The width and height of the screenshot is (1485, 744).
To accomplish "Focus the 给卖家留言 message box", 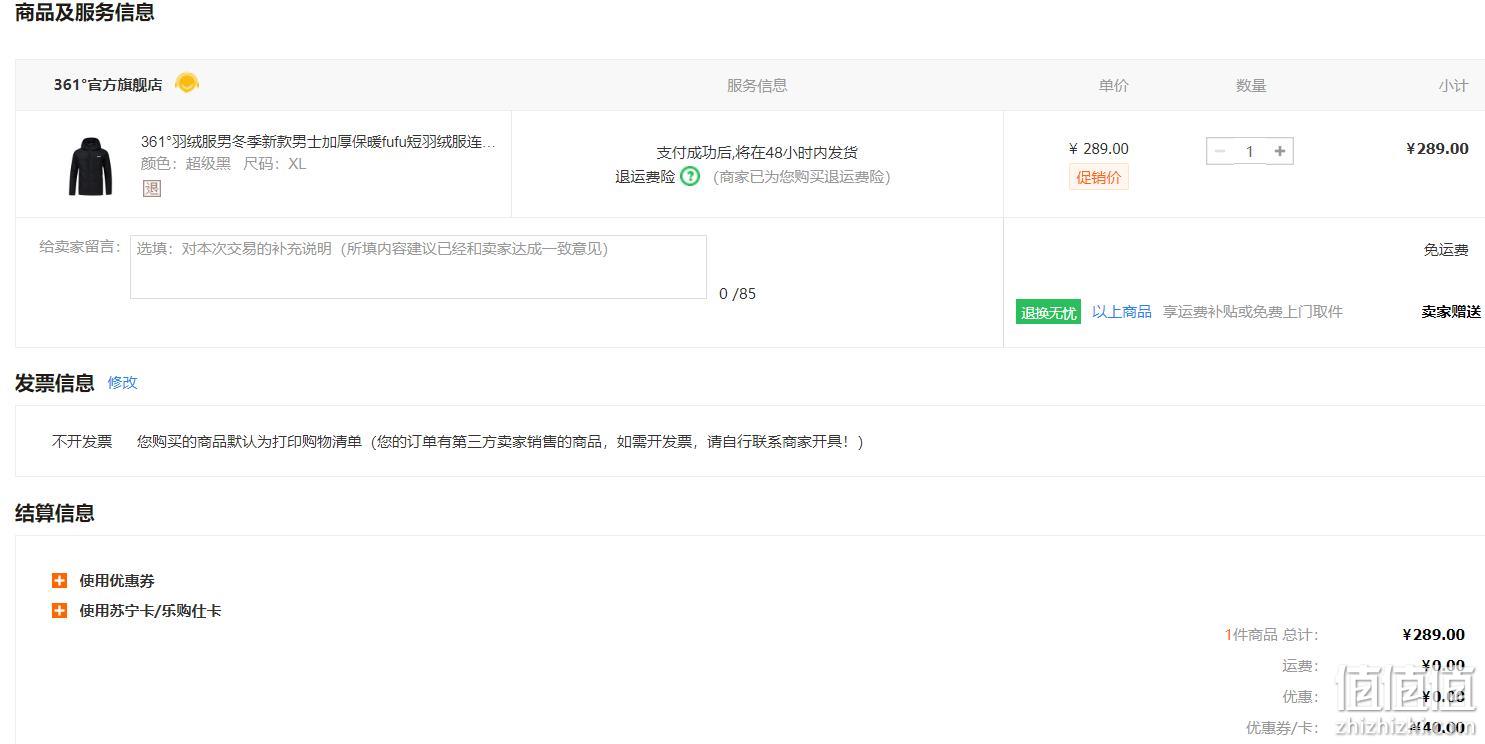I will pyautogui.click(x=418, y=267).
